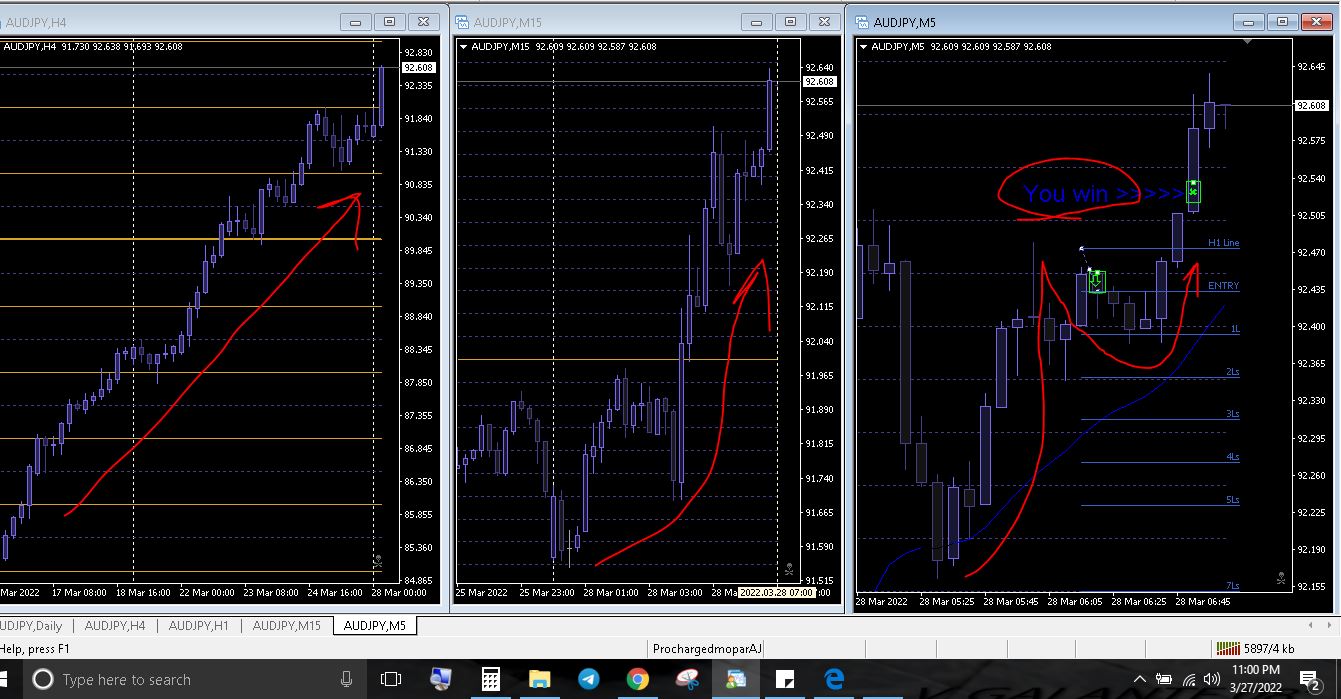Click the 'Help, press F1' status bar text
This screenshot has width=1341, height=699.
(35, 649)
